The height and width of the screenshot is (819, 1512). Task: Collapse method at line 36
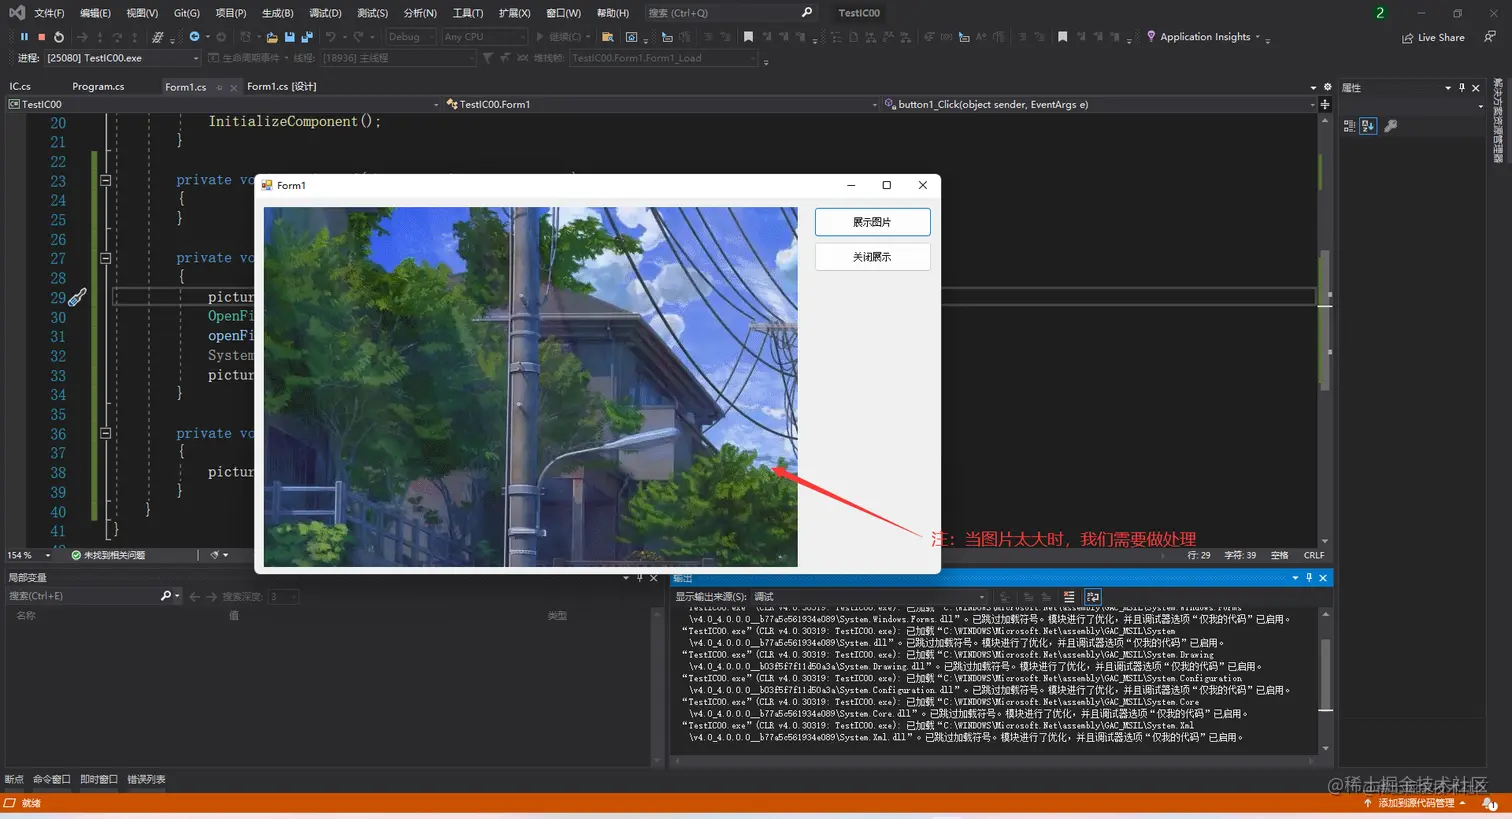click(105, 433)
